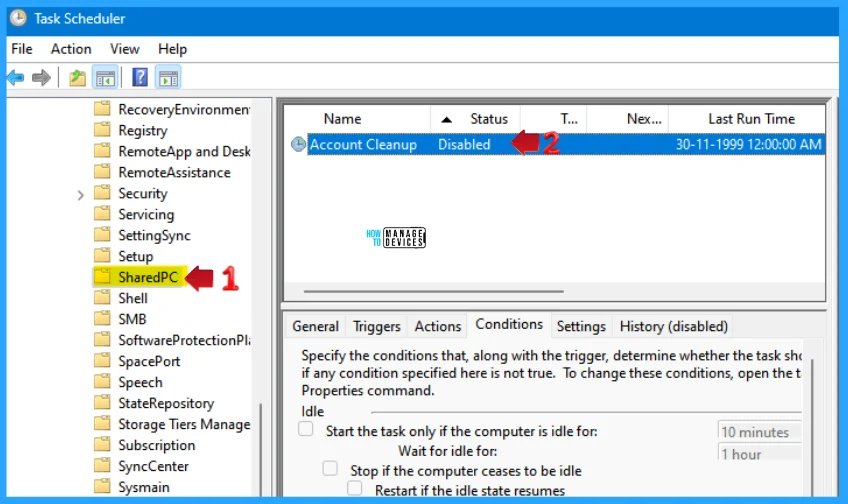Screen dimensions: 848x504
Task: Select the Sysmain tree item
Action: coord(144,487)
